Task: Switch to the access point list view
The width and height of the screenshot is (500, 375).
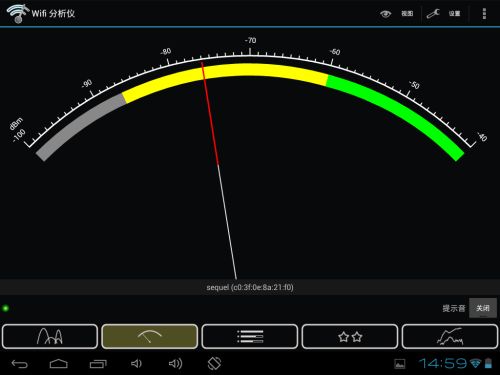Action: coord(250,336)
